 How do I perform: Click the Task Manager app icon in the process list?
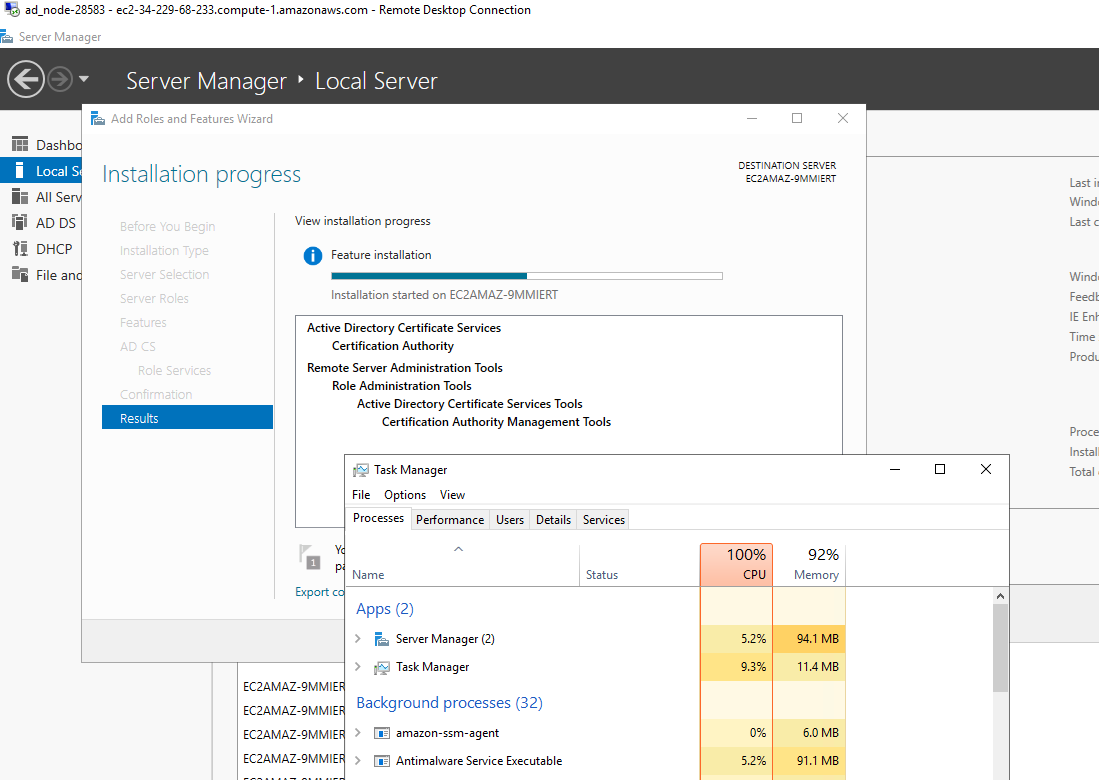tap(381, 667)
